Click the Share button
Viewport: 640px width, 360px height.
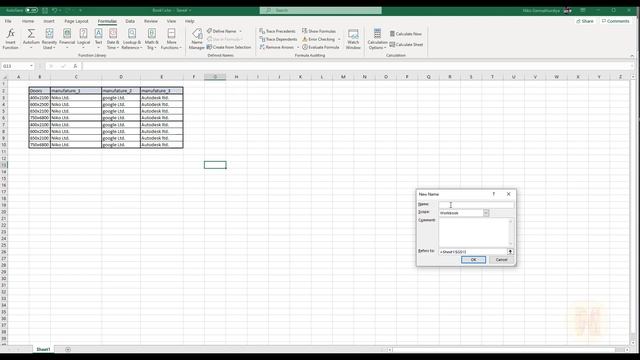tap(585, 21)
